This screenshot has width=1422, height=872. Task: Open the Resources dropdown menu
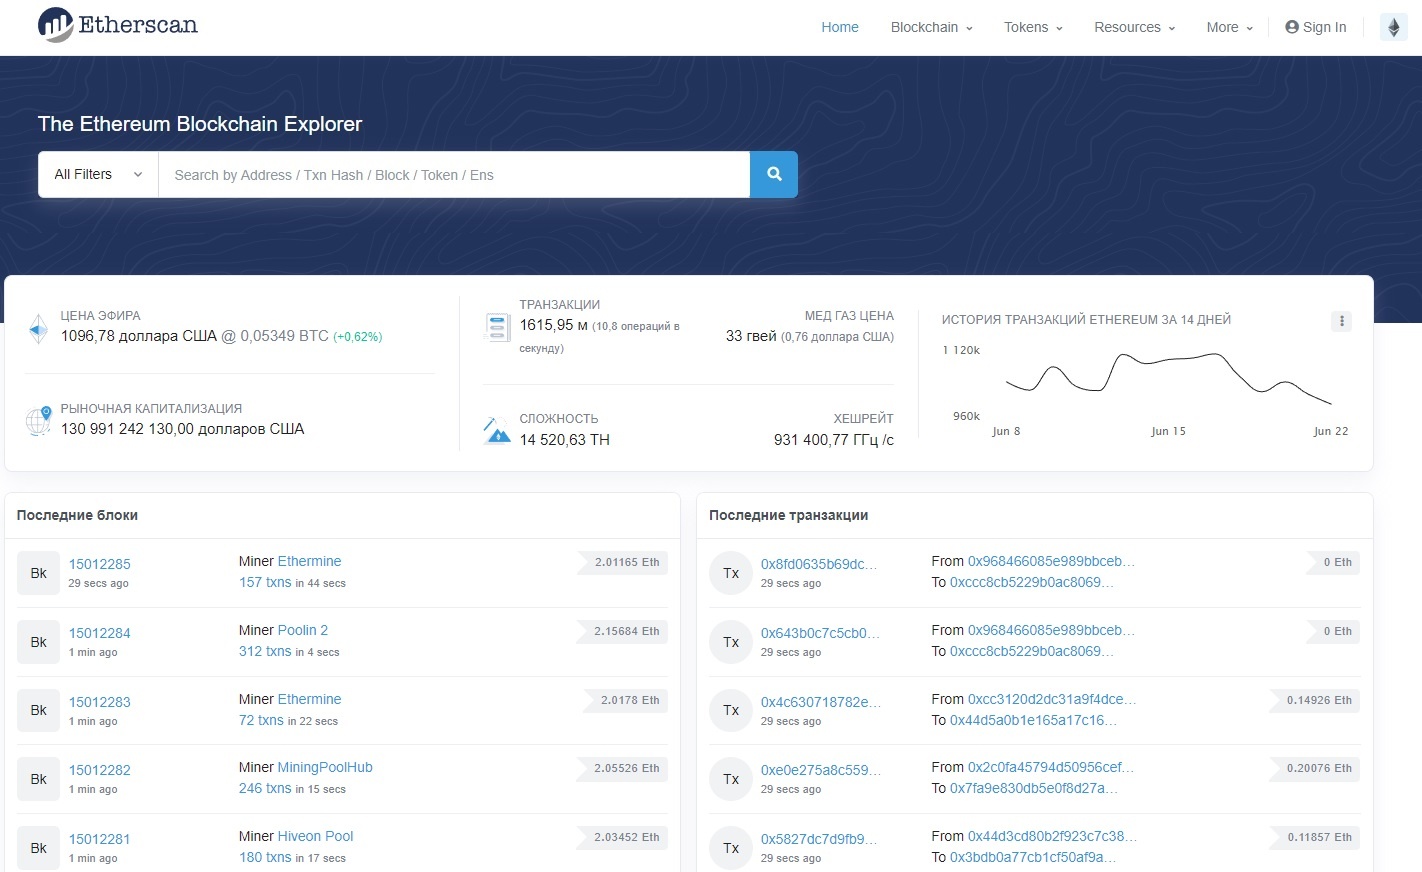1134,27
